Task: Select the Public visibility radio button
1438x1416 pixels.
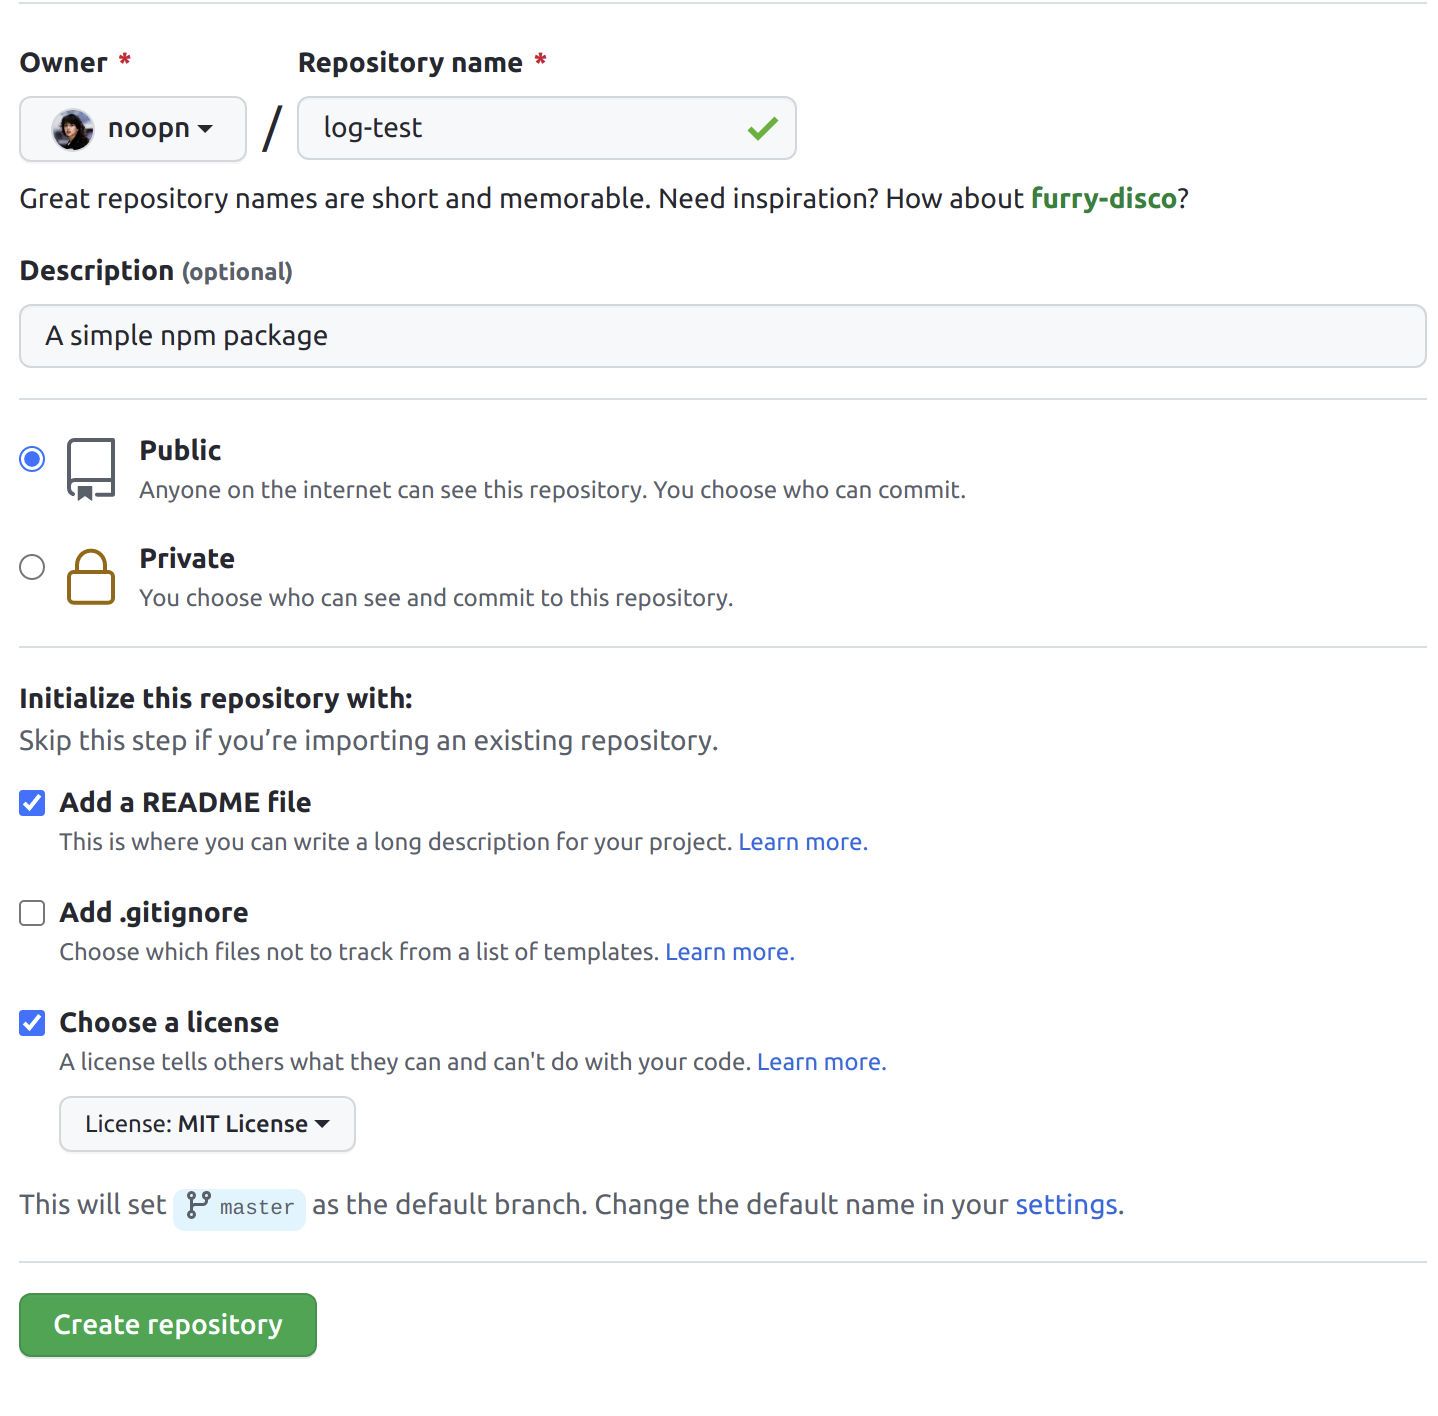Action: coord(32,459)
